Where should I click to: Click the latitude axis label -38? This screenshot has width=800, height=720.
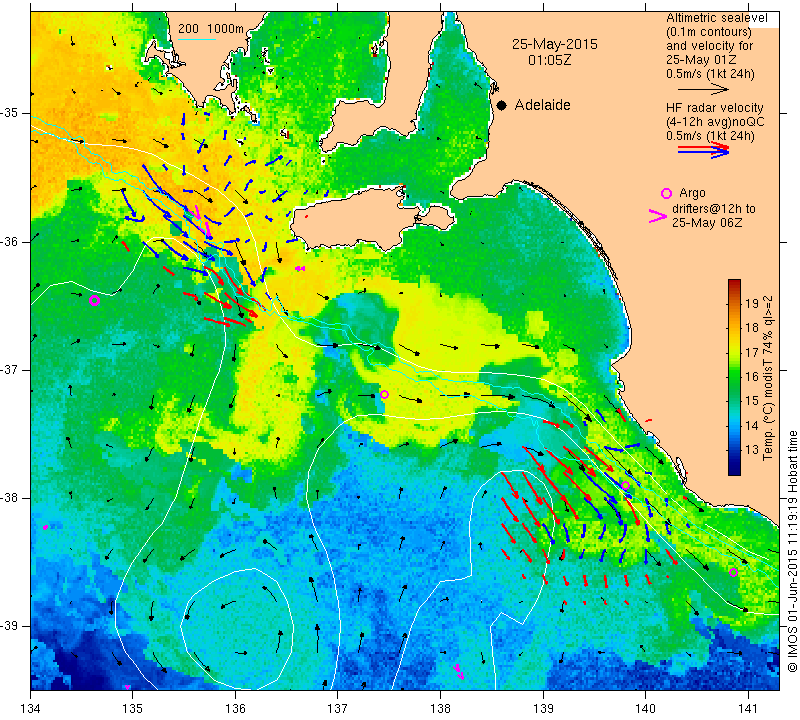tap(10, 498)
